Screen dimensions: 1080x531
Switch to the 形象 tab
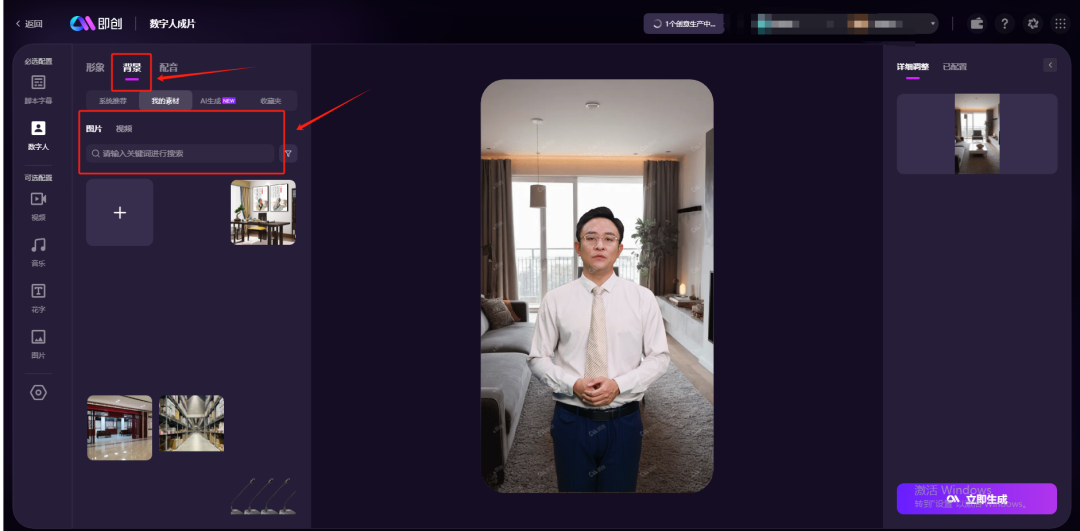(x=95, y=68)
